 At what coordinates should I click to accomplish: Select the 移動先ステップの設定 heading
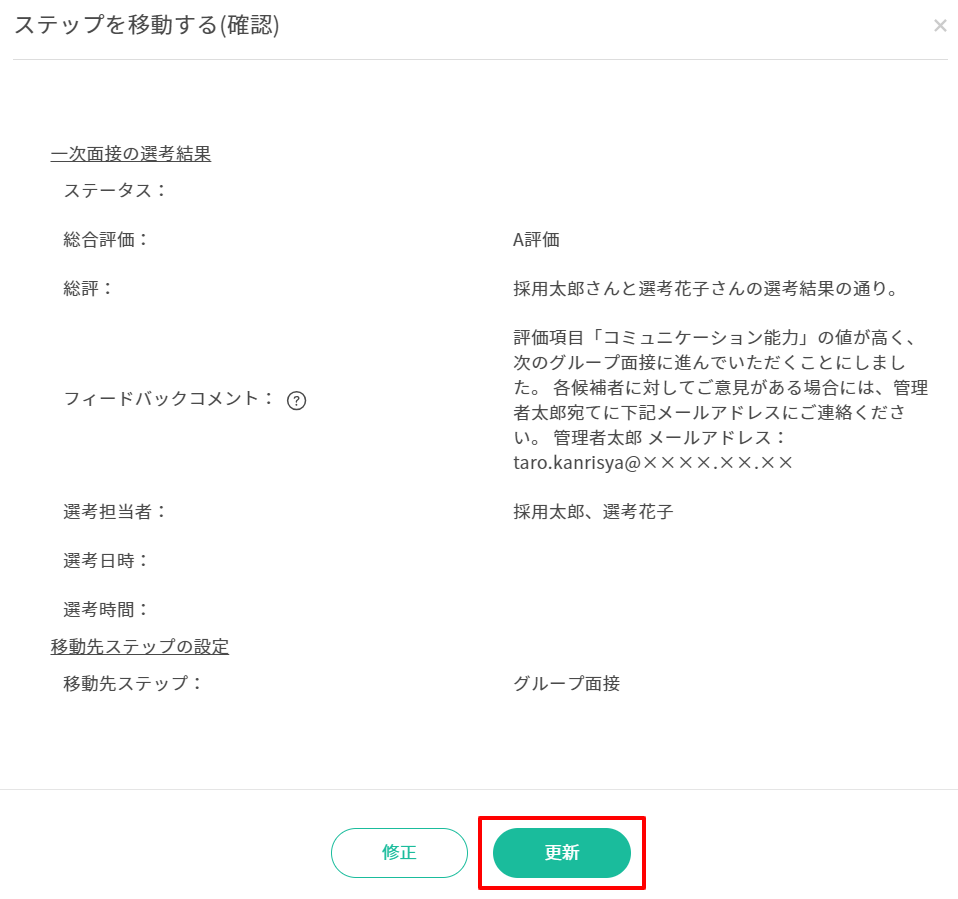coord(139,647)
